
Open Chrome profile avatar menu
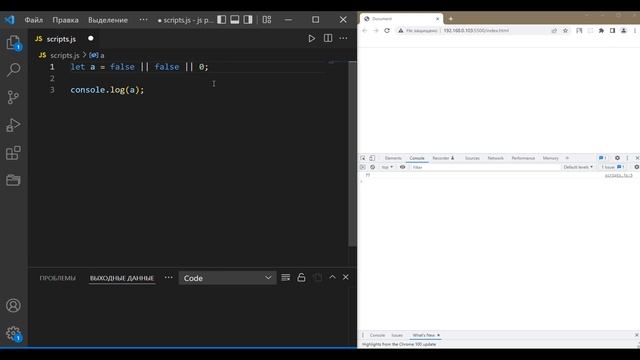[x=624, y=31]
